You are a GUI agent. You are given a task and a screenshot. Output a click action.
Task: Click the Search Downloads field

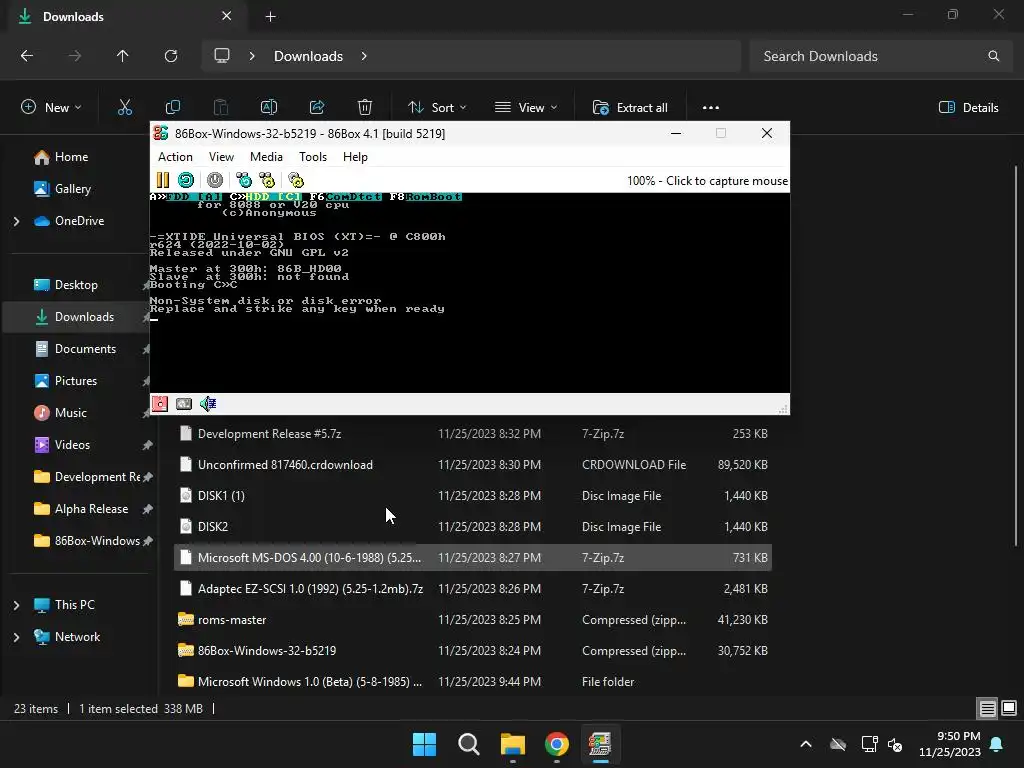point(882,56)
